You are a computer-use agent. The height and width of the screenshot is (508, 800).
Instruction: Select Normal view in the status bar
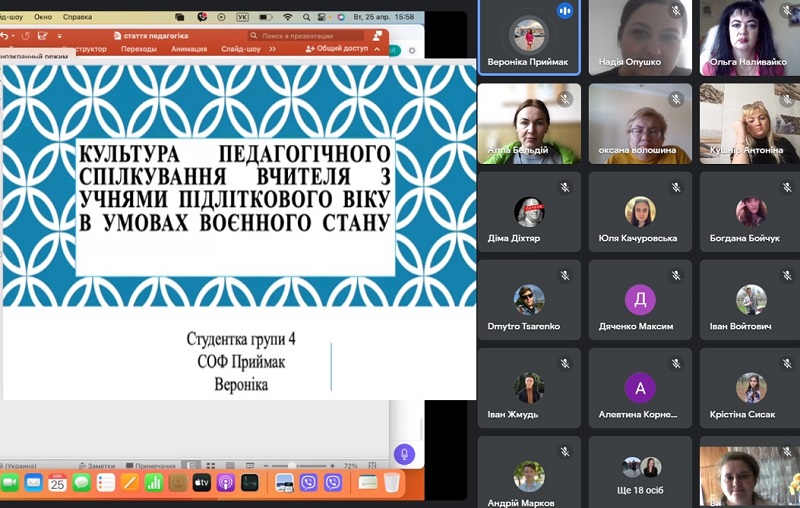(191, 465)
